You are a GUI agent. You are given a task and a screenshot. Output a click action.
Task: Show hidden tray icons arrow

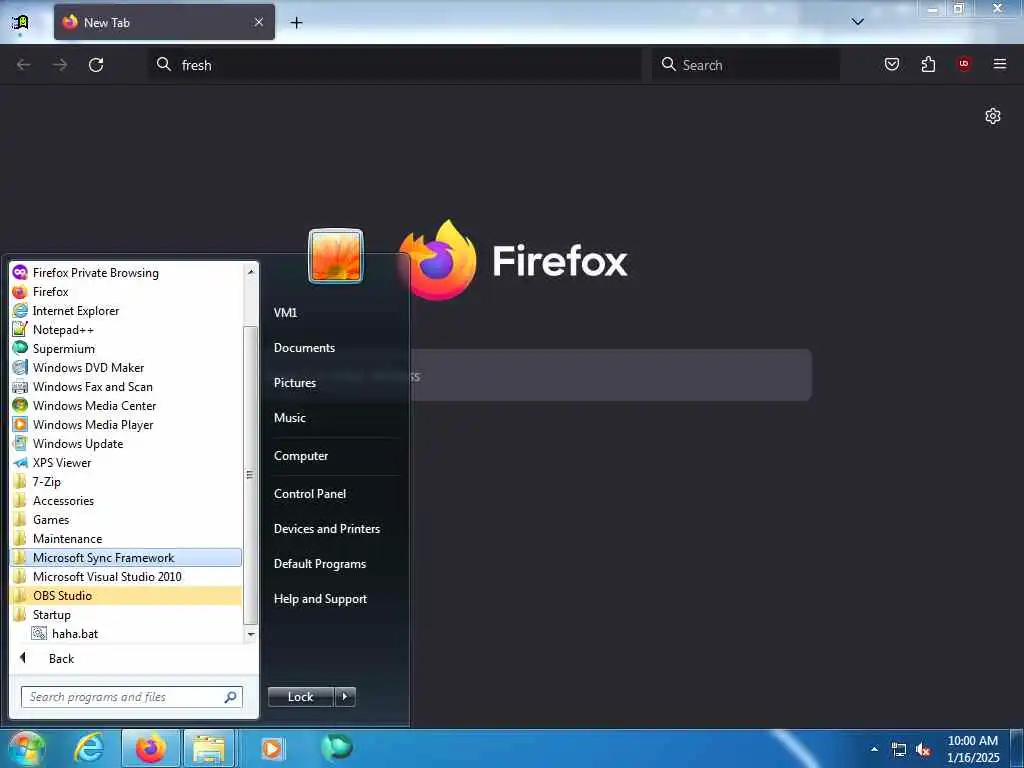click(x=874, y=749)
